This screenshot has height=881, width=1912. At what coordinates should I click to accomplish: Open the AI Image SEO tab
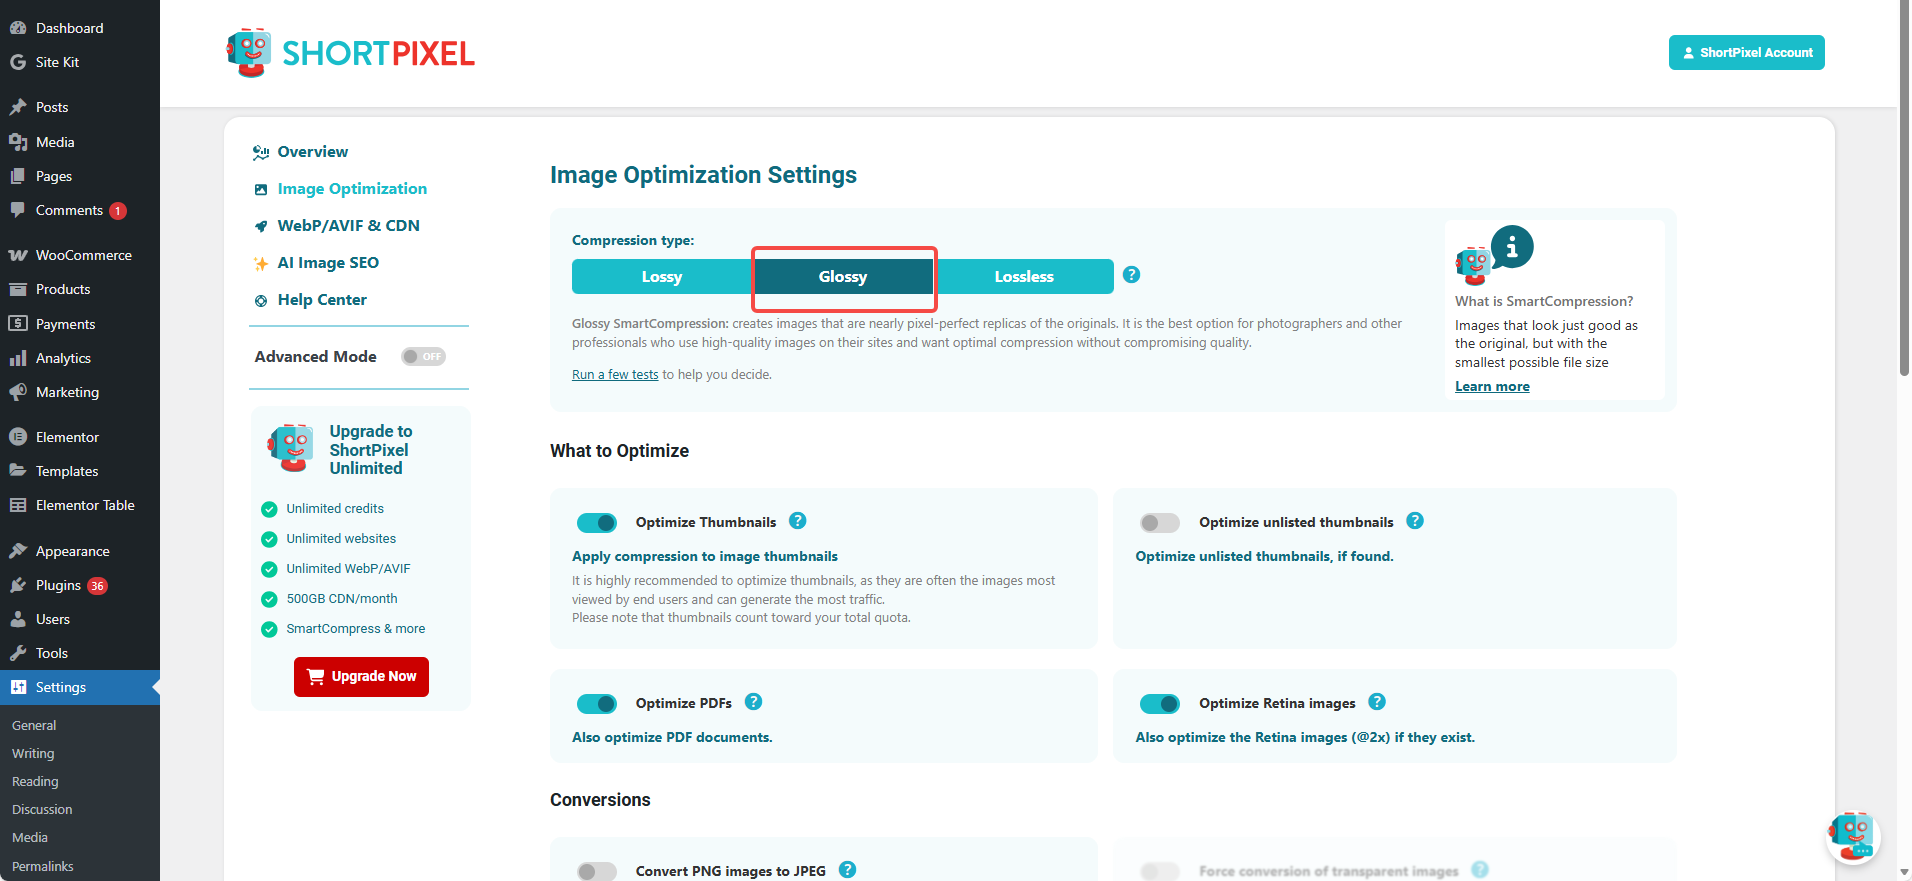tap(328, 263)
